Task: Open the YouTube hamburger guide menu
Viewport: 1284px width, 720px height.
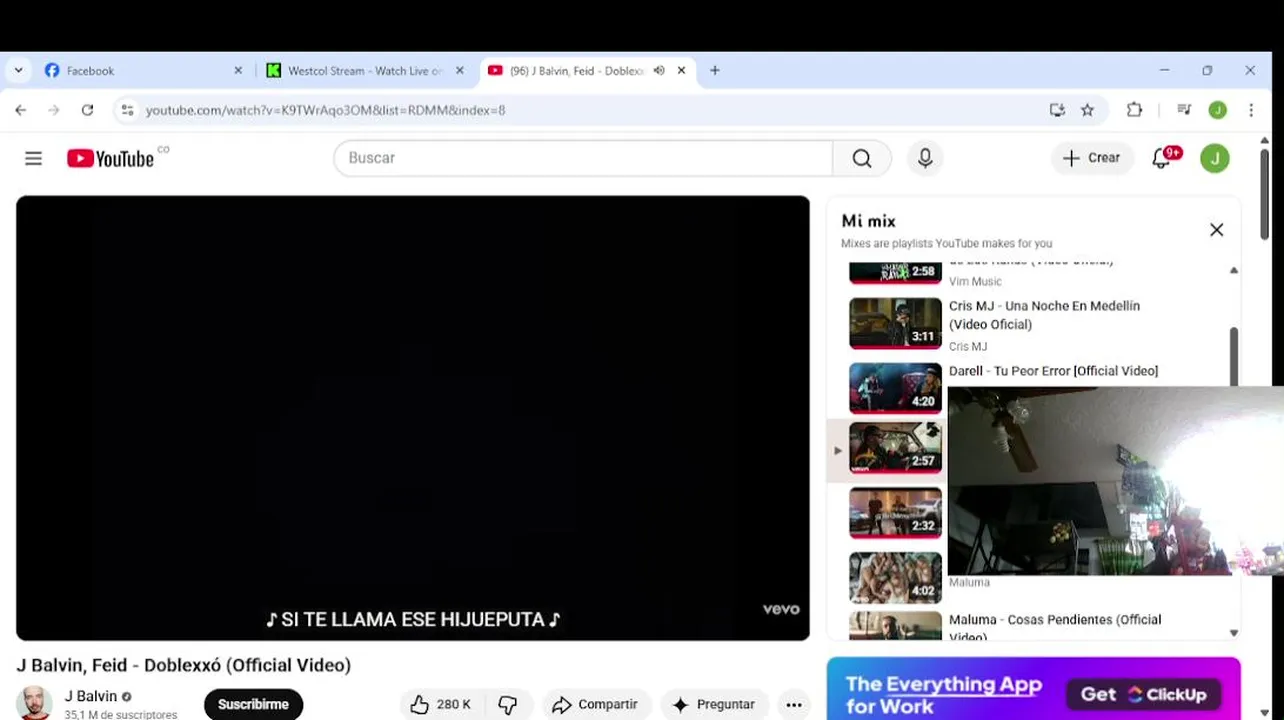Action: pyautogui.click(x=33, y=158)
